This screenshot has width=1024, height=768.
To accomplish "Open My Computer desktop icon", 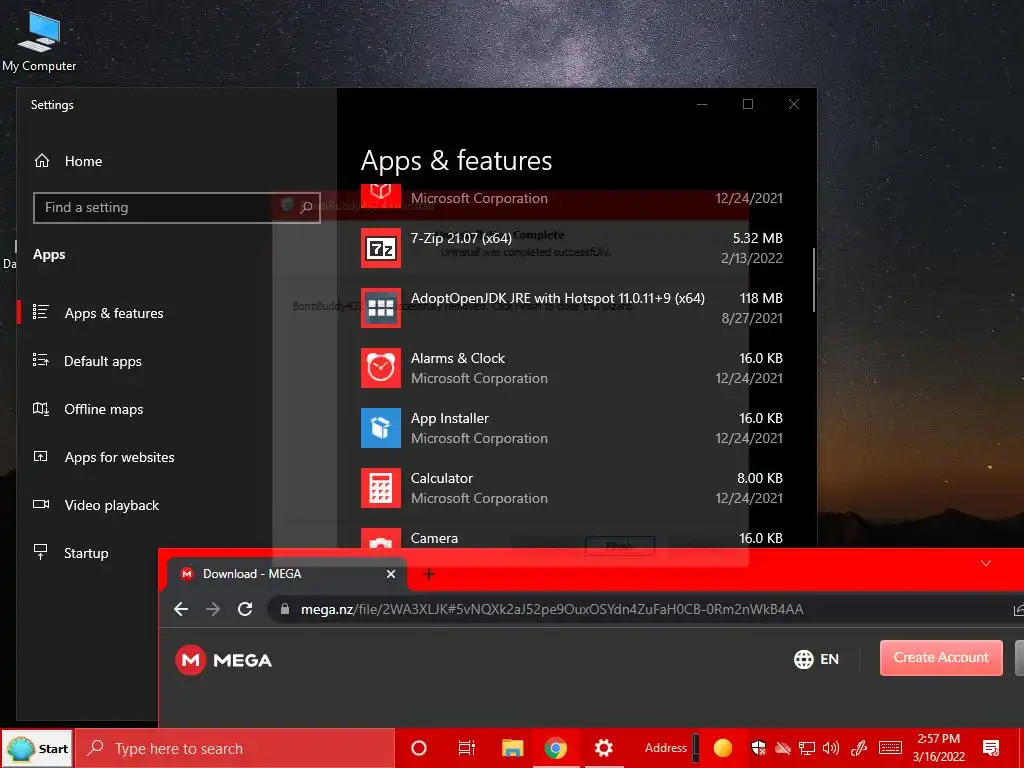I will click(39, 40).
